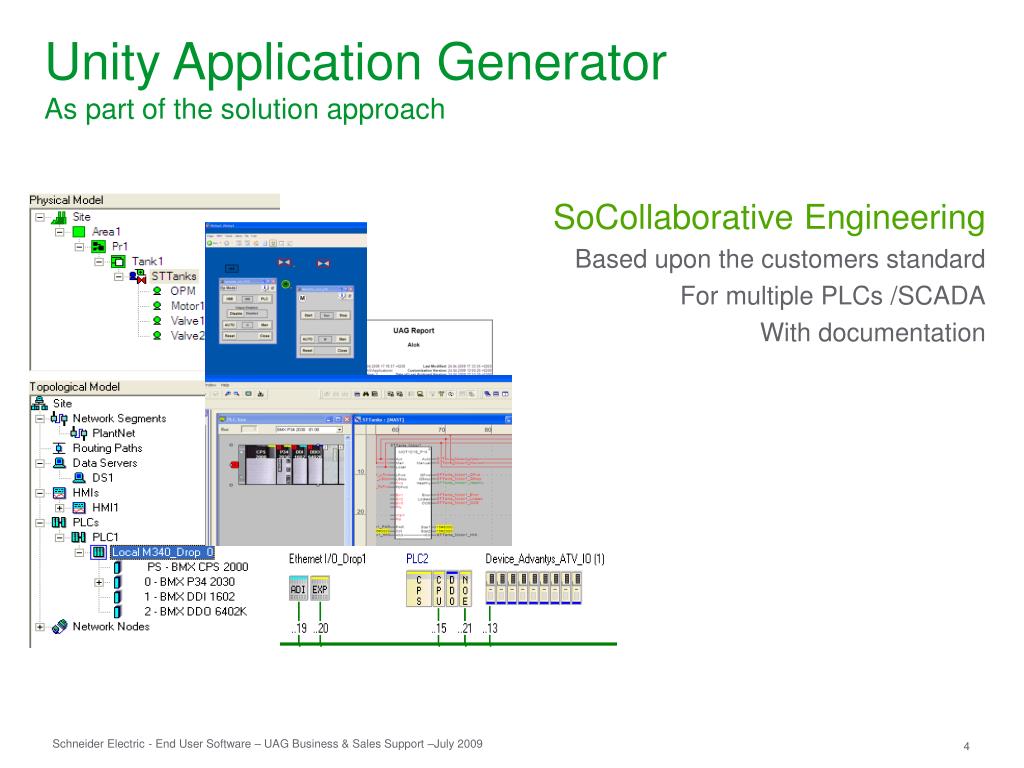Click the Device_Advantys_ATV_IO (1) label
This screenshot has height=768, width=1024.
[x=545, y=559]
